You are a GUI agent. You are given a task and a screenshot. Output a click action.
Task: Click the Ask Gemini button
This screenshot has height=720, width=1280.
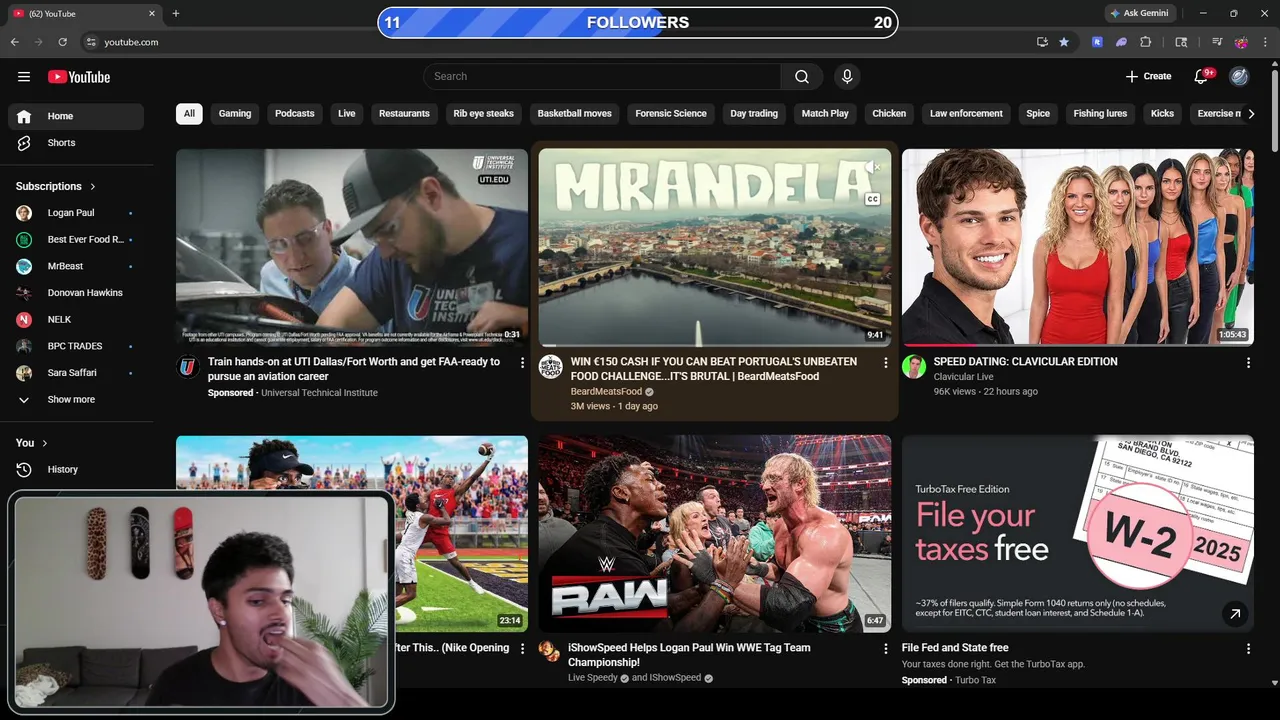tap(1139, 14)
